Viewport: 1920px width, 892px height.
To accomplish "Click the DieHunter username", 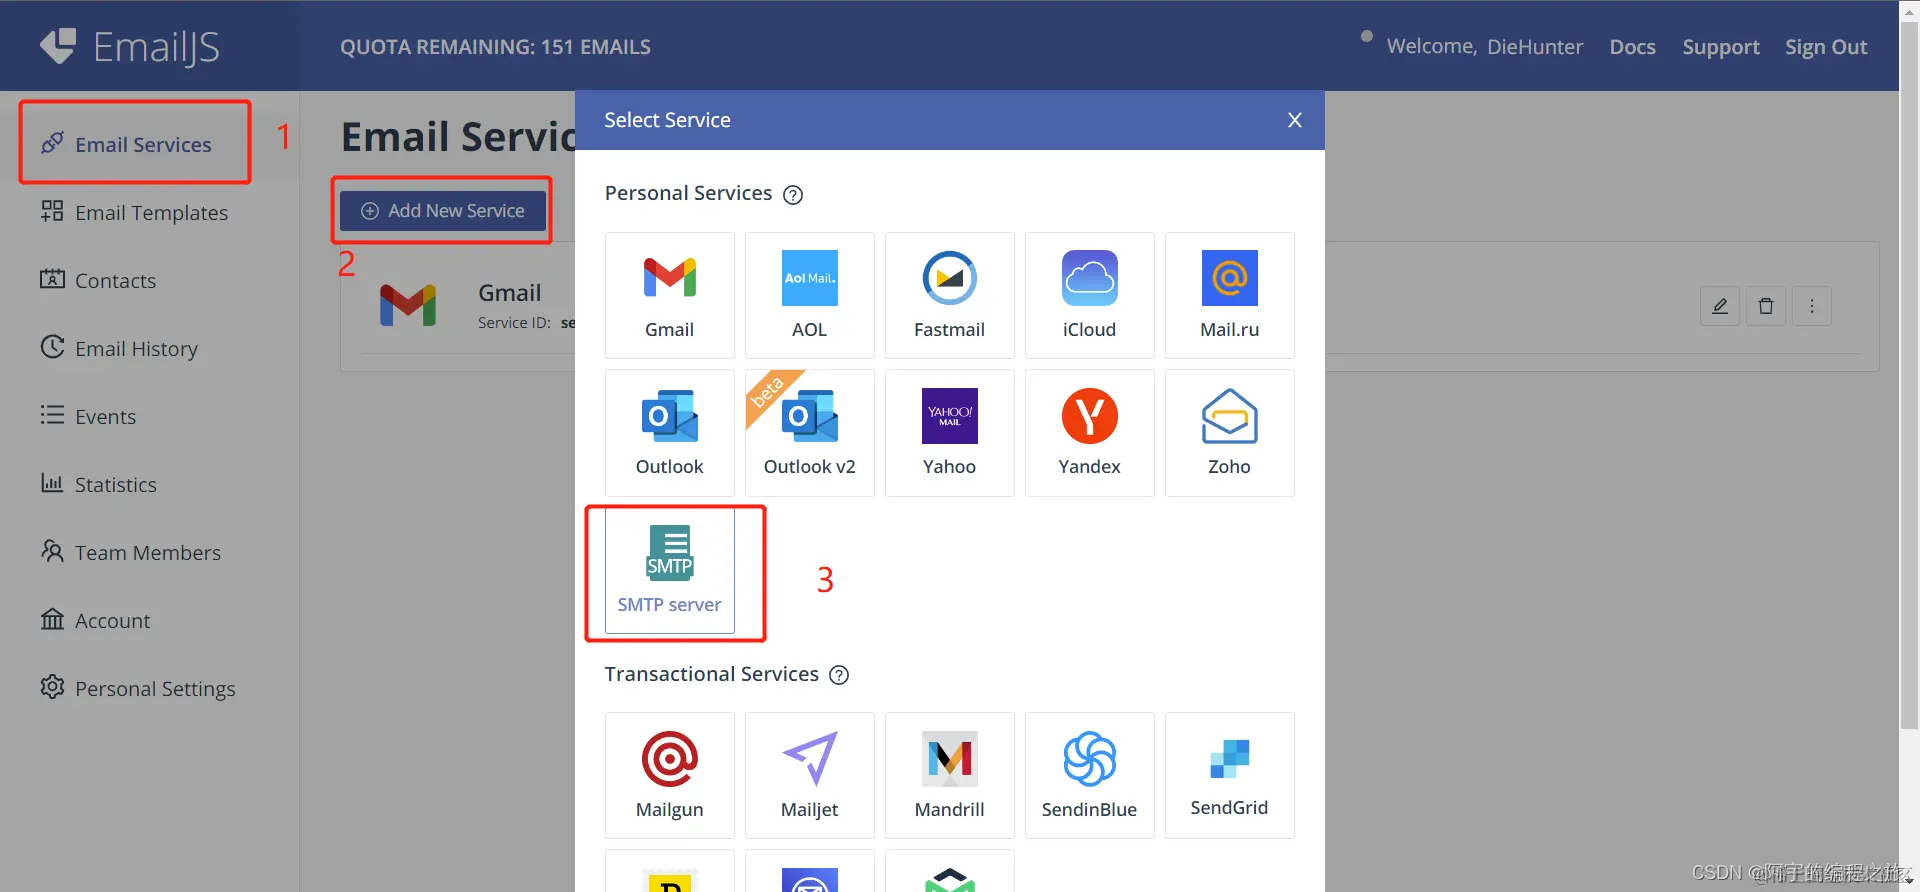I will click(x=1534, y=47).
